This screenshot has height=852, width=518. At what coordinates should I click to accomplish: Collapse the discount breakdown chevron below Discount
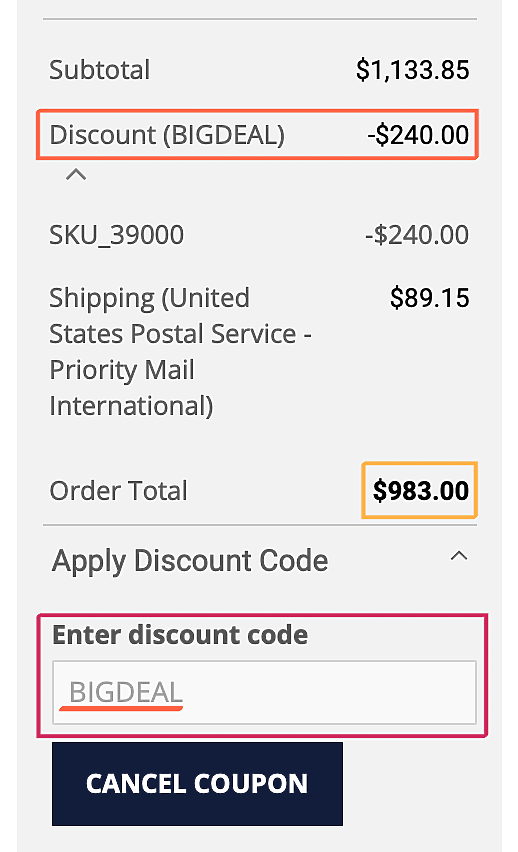pyautogui.click(x=76, y=175)
